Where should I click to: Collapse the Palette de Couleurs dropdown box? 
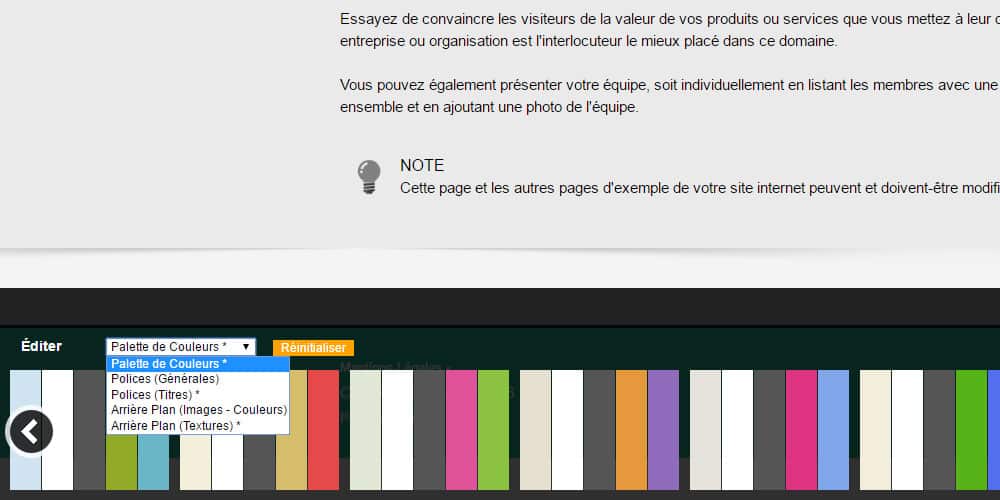pyautogui.click(x=180, y=347)
